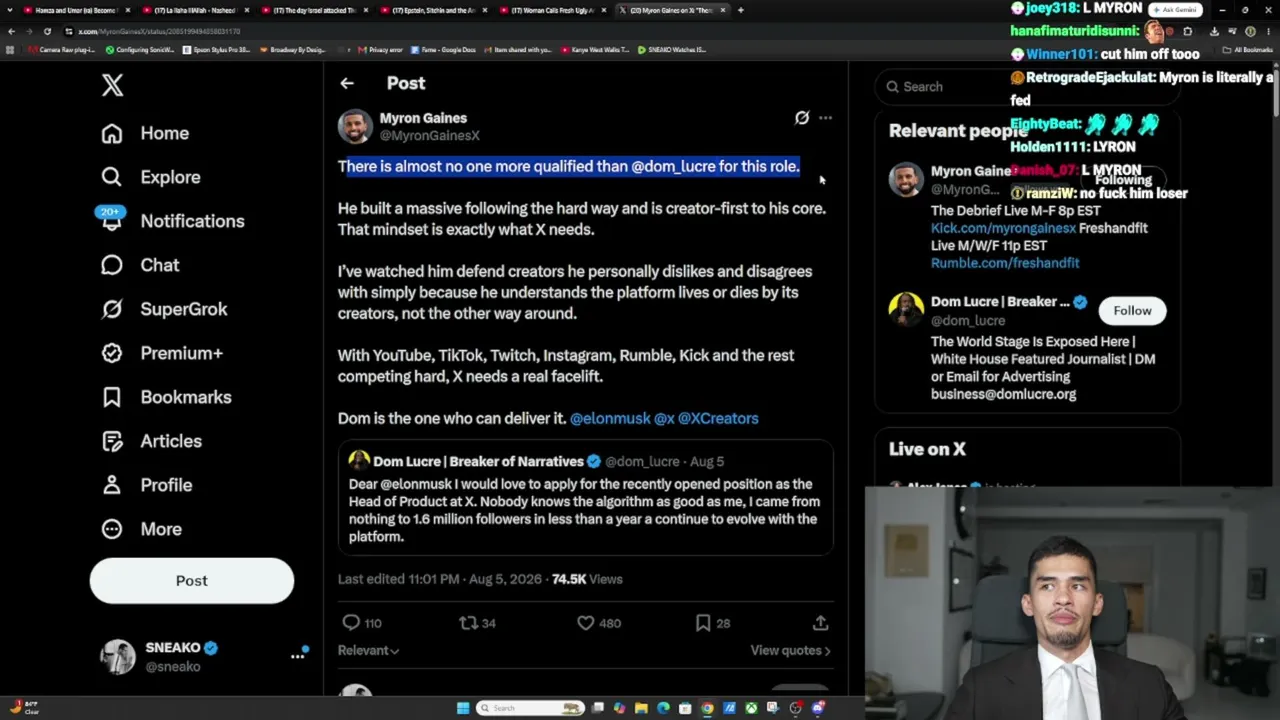Open Dom Lucre's avatar in Relevant people
1280x720 pixels.
(x=906, y=308)
